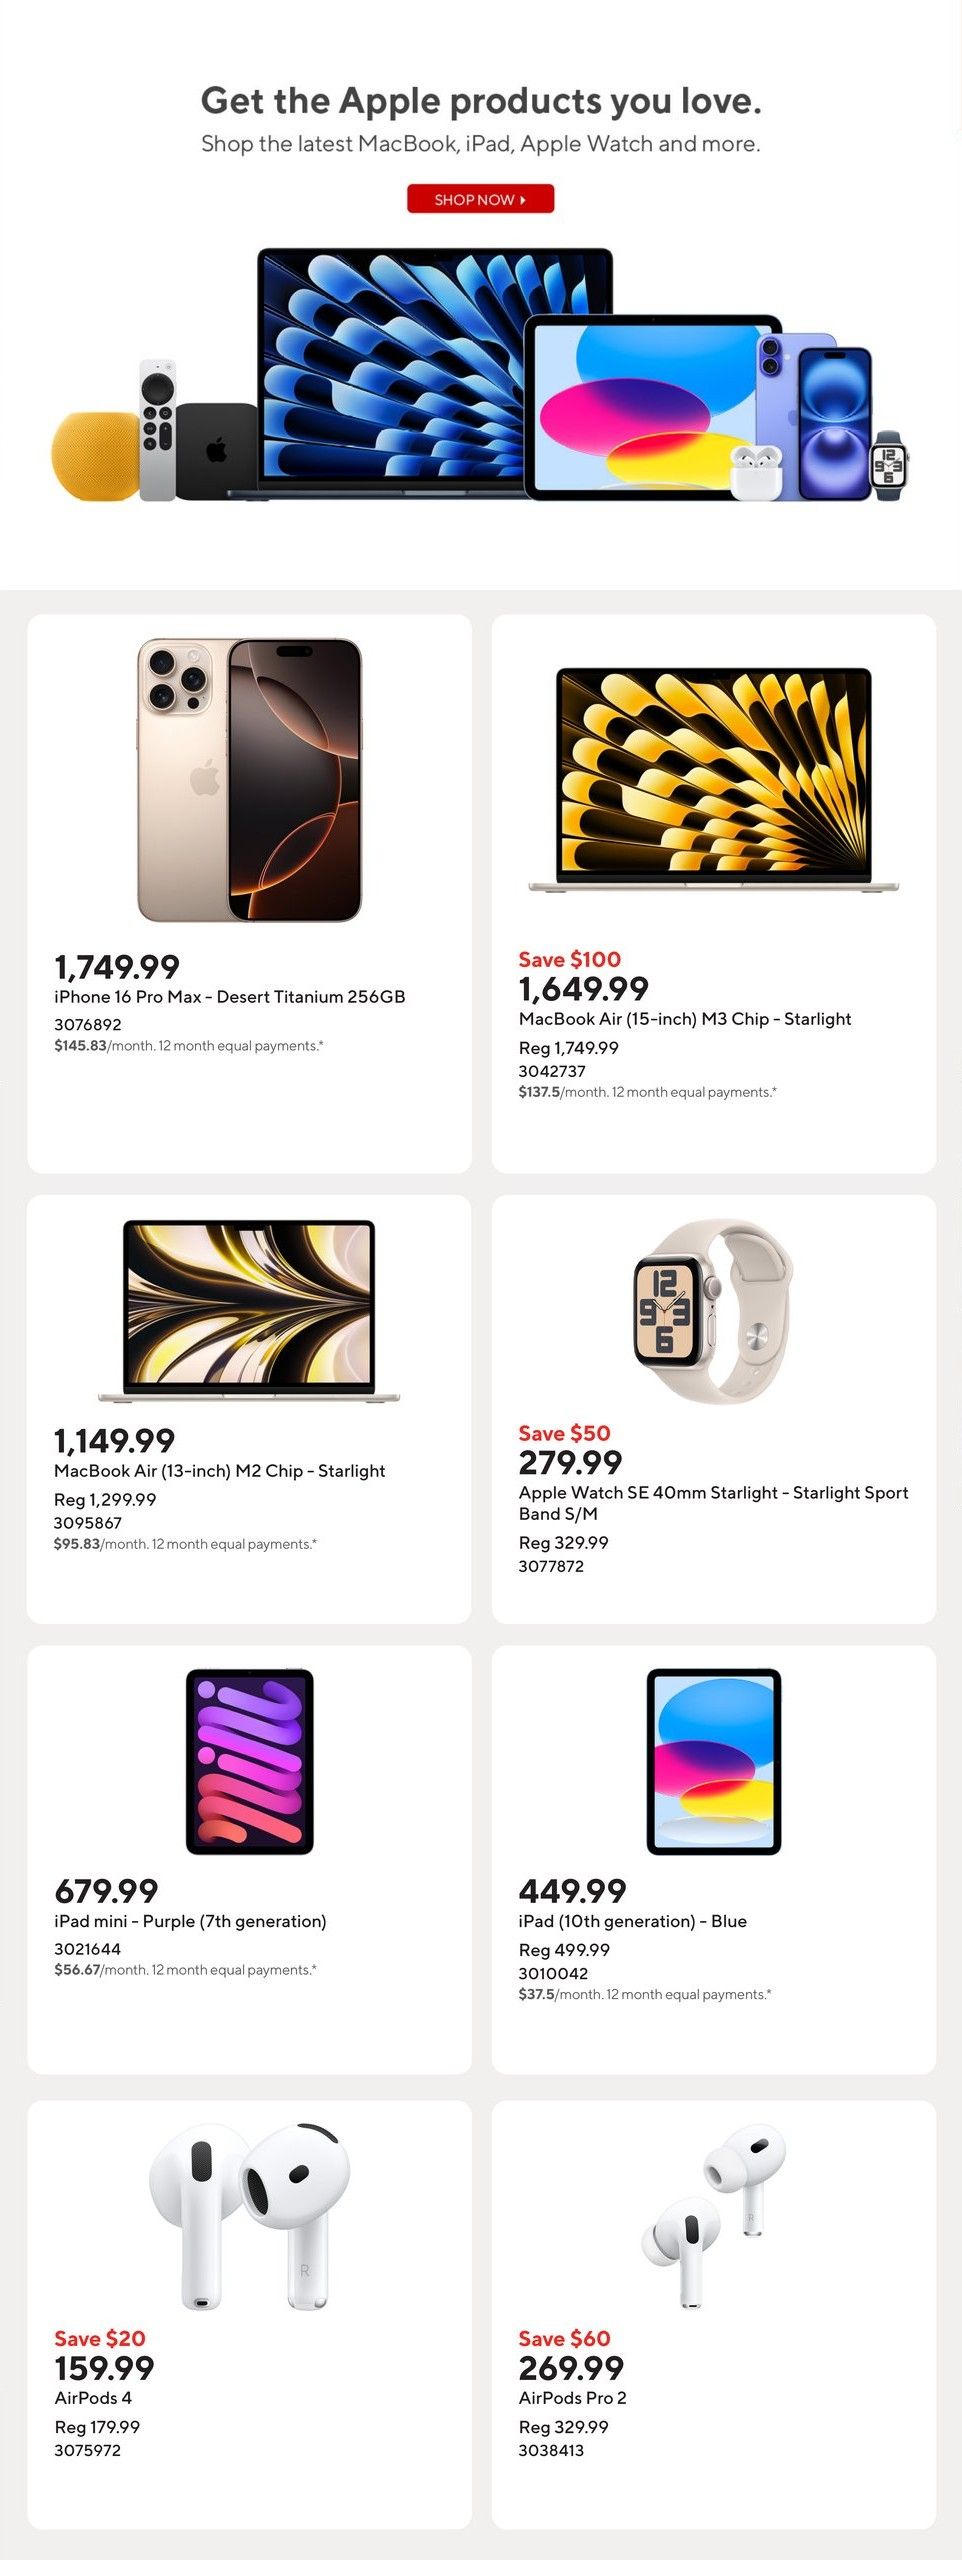962x2560 pixels.
Task: Click the AirPods Pro 2 product image
Action: coord(713,2215)
